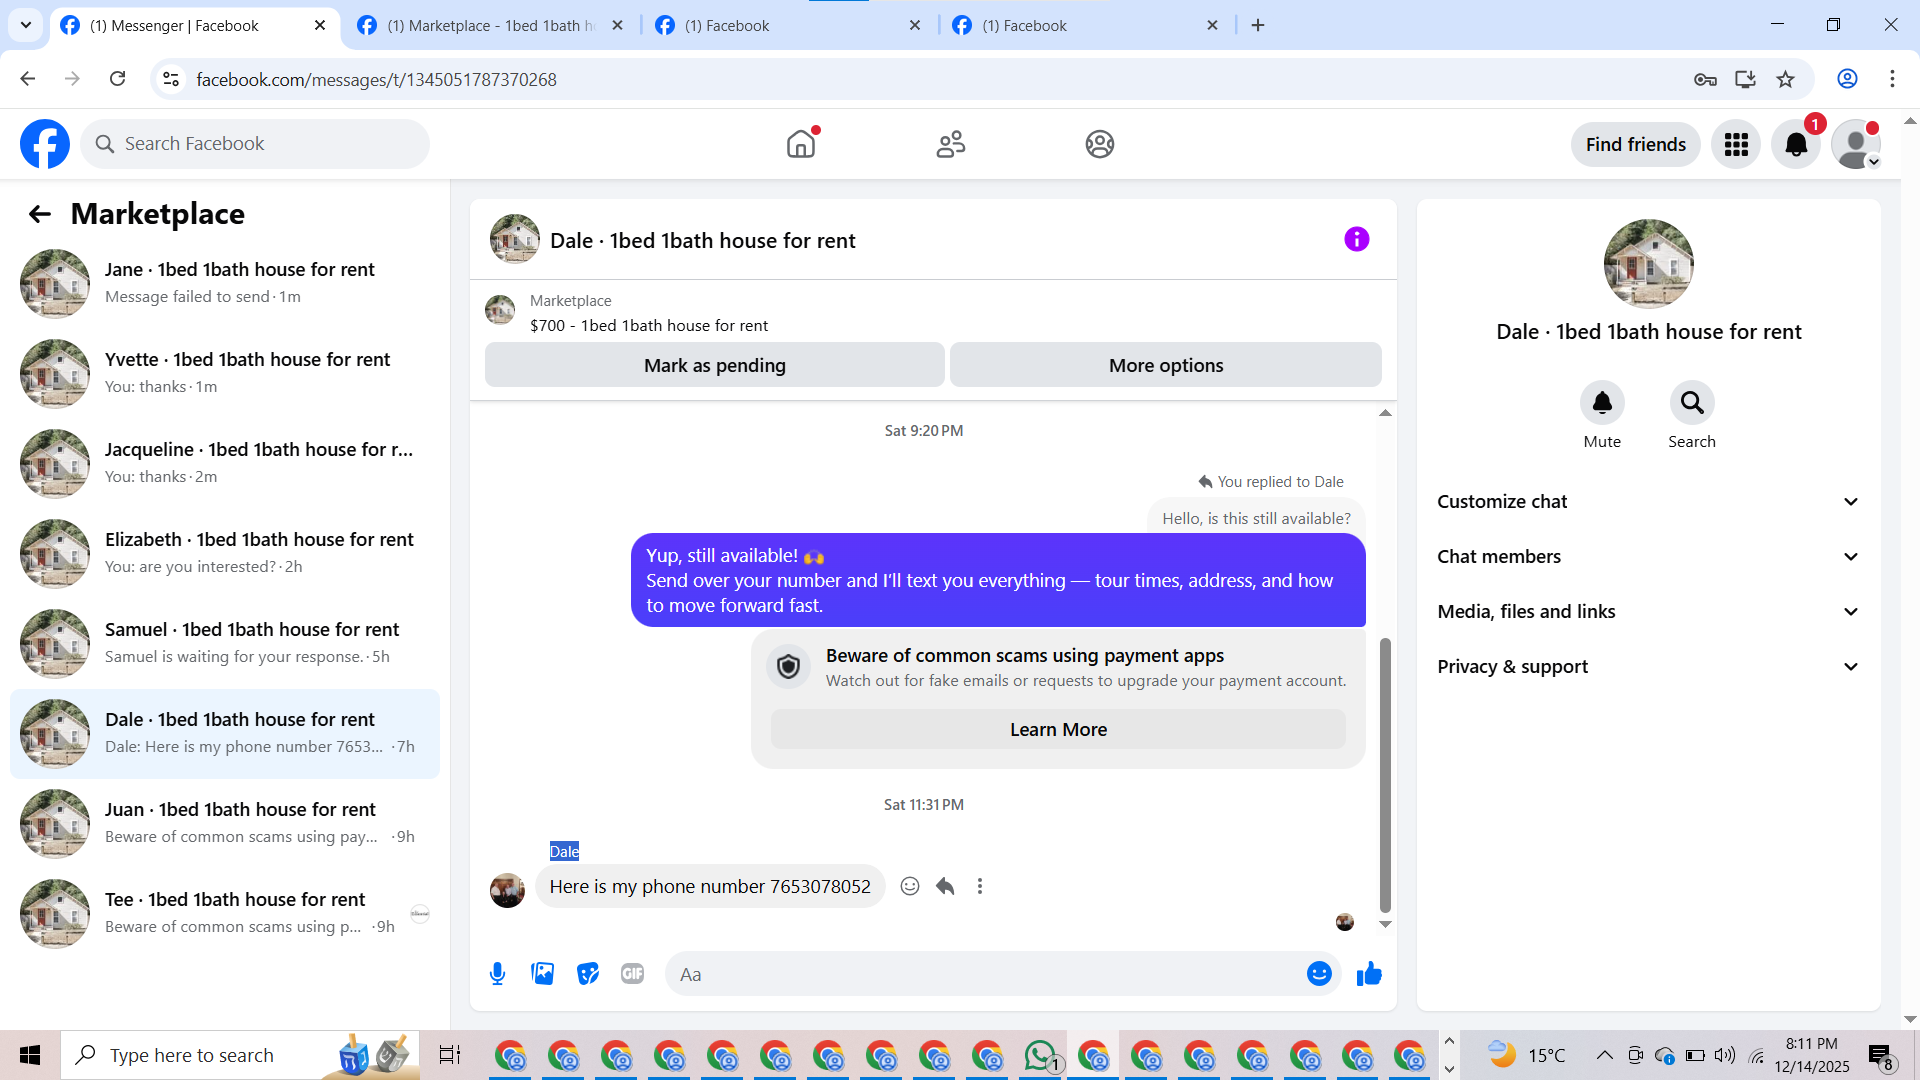This screenshot has height=1080, width=1920.
Task: Click the voice clip microphone icon
Action: (x=497, y=974)
